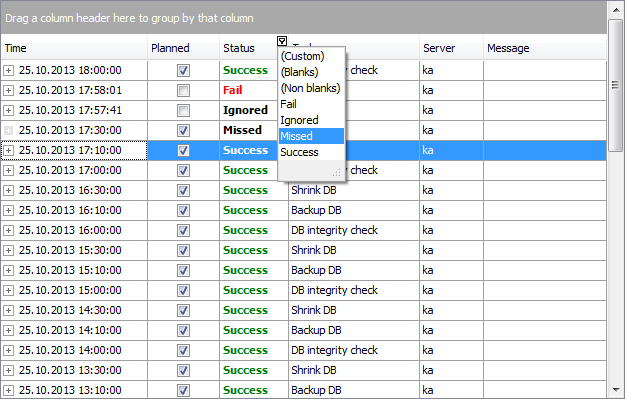
Task: Toggle Planned checkbox for 15:30:00 row
Action: 183,250
